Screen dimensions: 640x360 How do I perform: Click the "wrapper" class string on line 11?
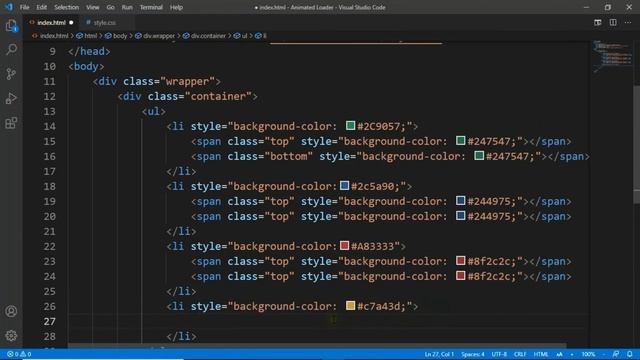pos(187,81)
